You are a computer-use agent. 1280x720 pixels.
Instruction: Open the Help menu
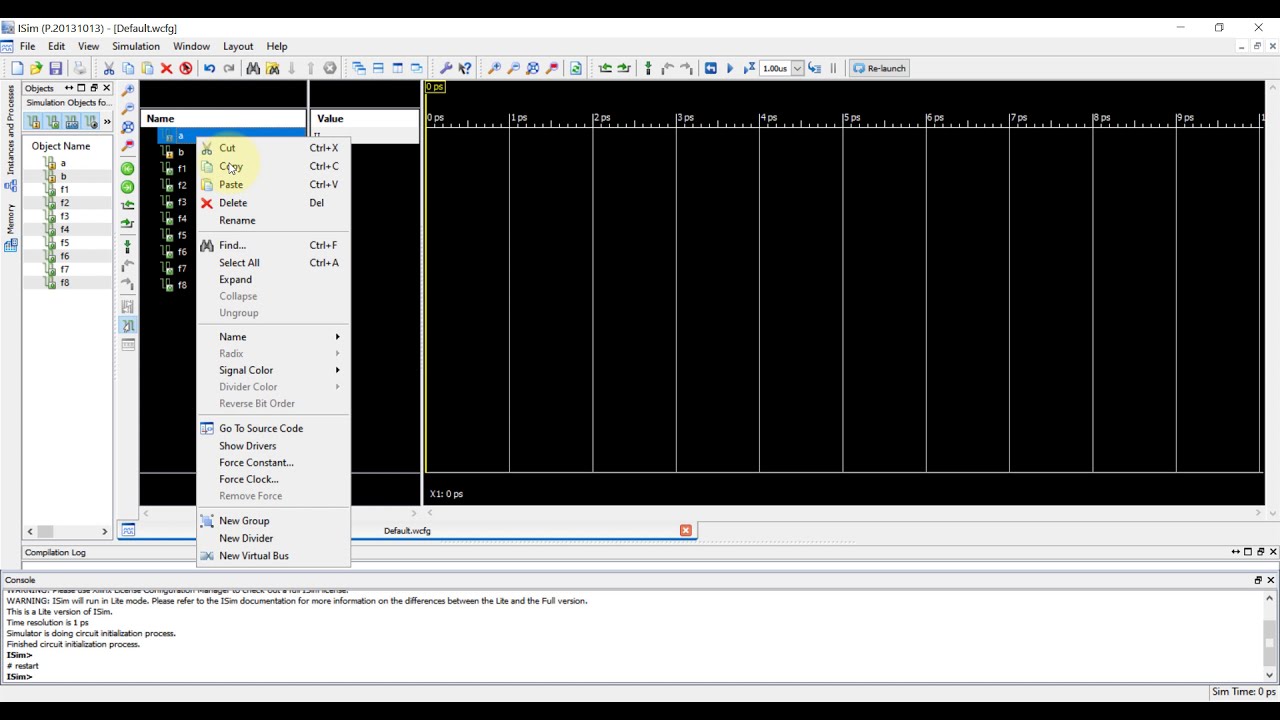click(x=277, y=46)
